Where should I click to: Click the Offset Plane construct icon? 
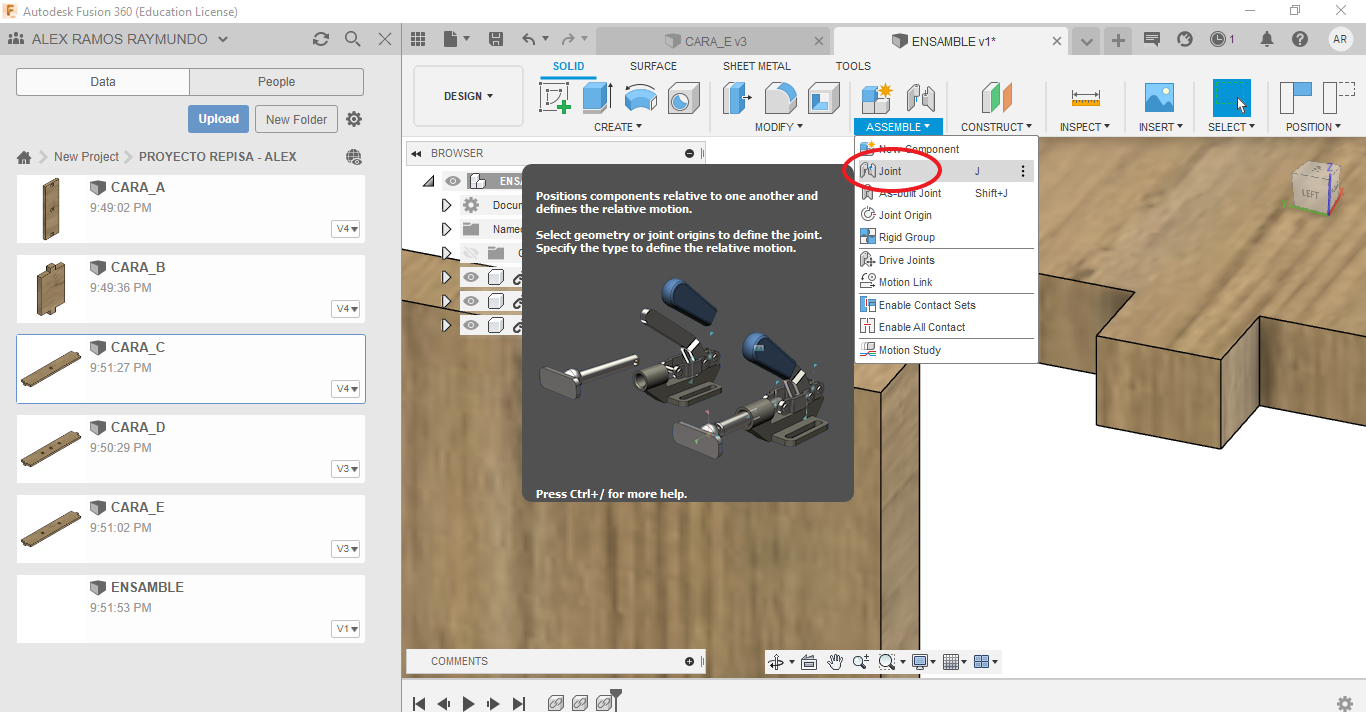point(996,98)
